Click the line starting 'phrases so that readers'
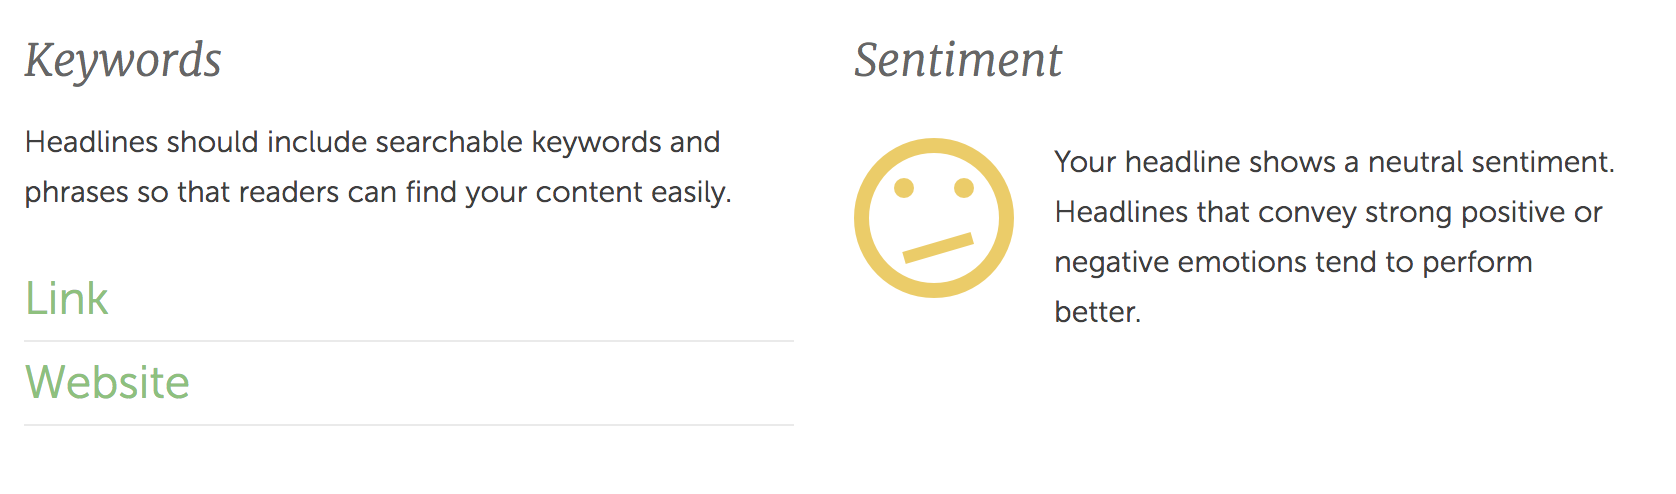Screen dimensions: 1676x494 [x=379, y=192]
